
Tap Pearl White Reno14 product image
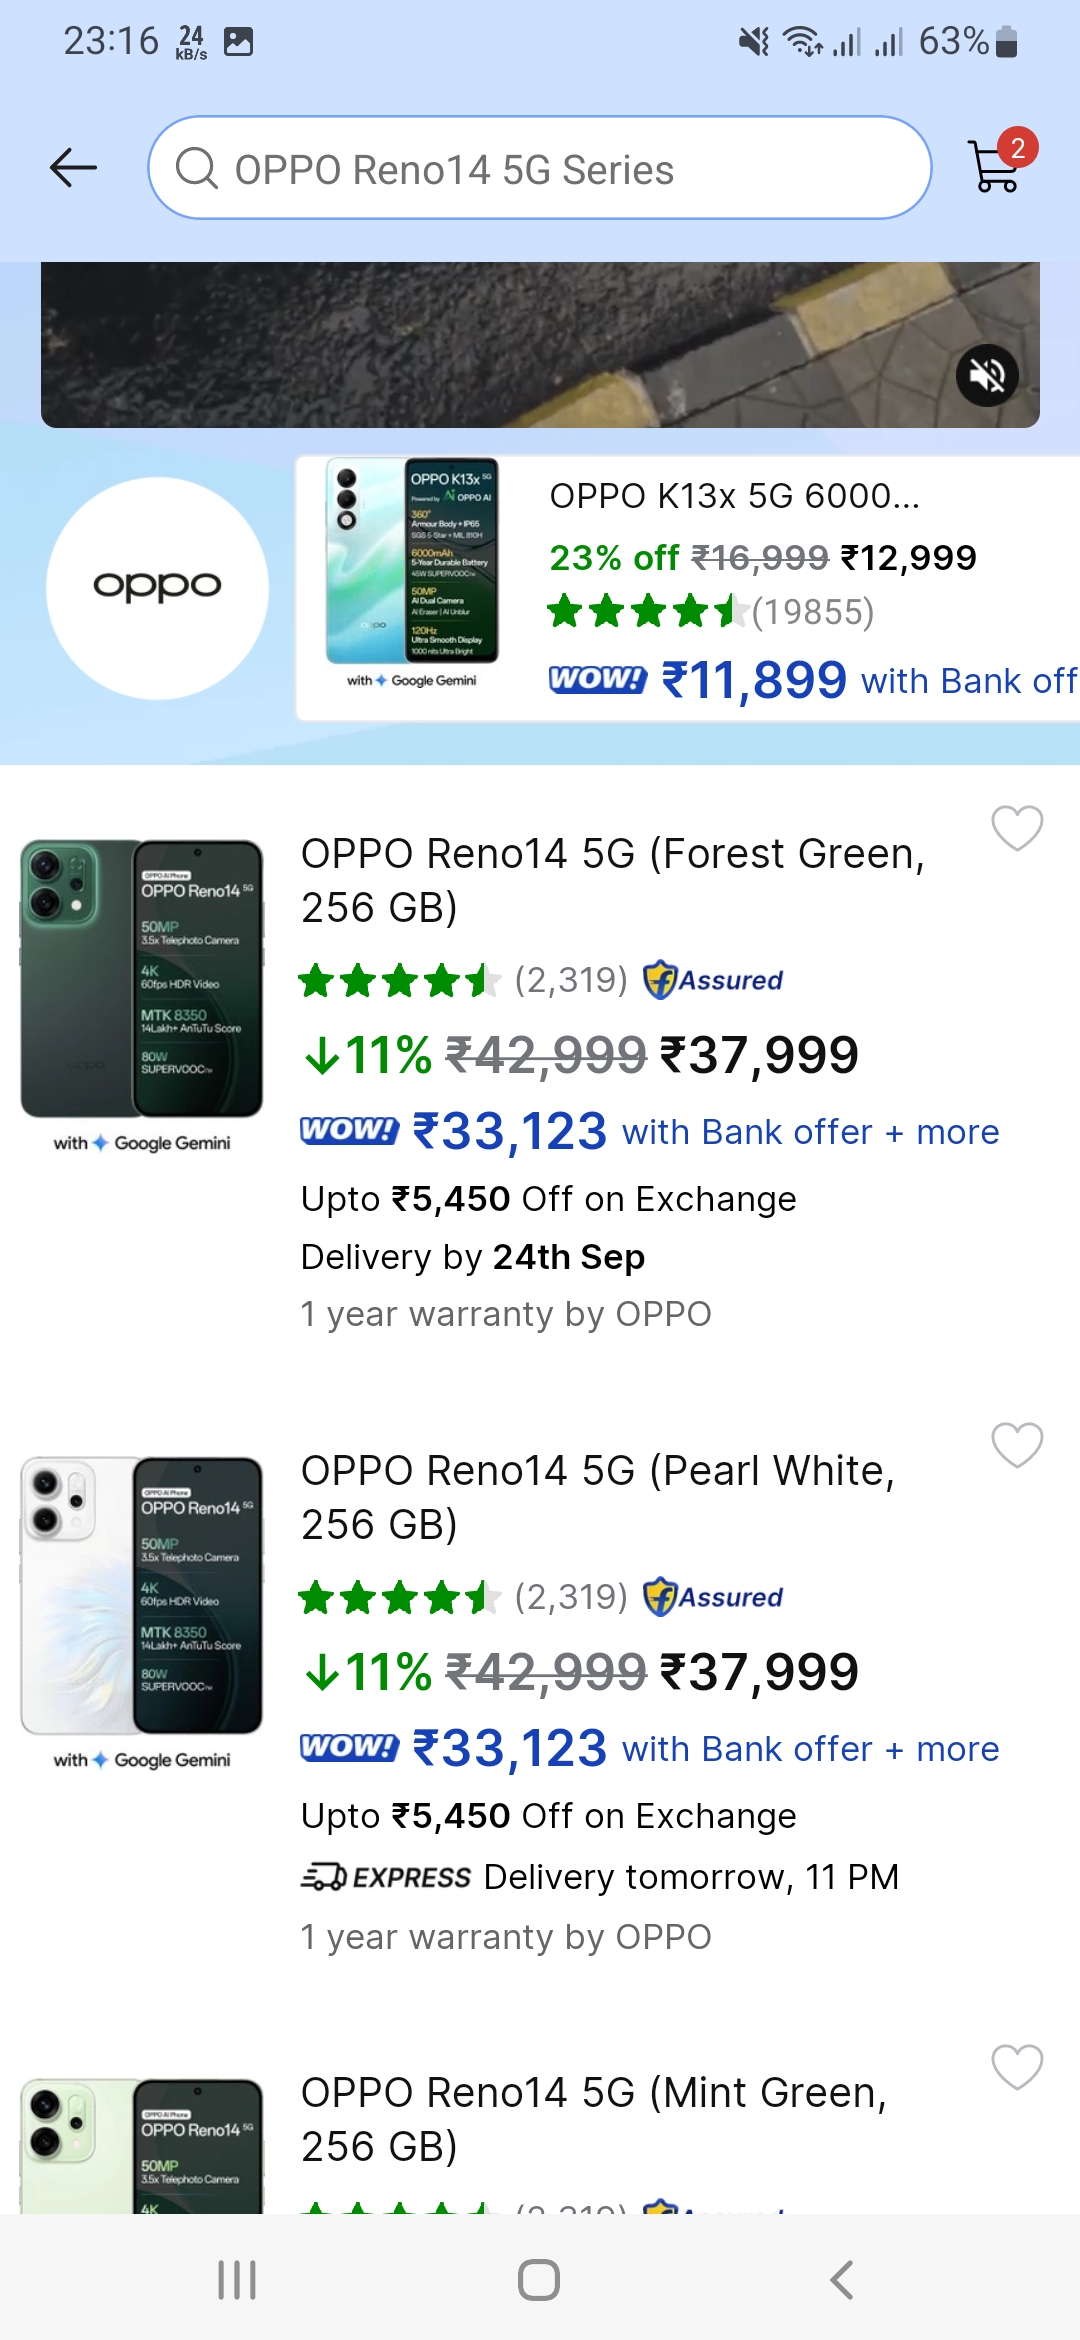142,1597
